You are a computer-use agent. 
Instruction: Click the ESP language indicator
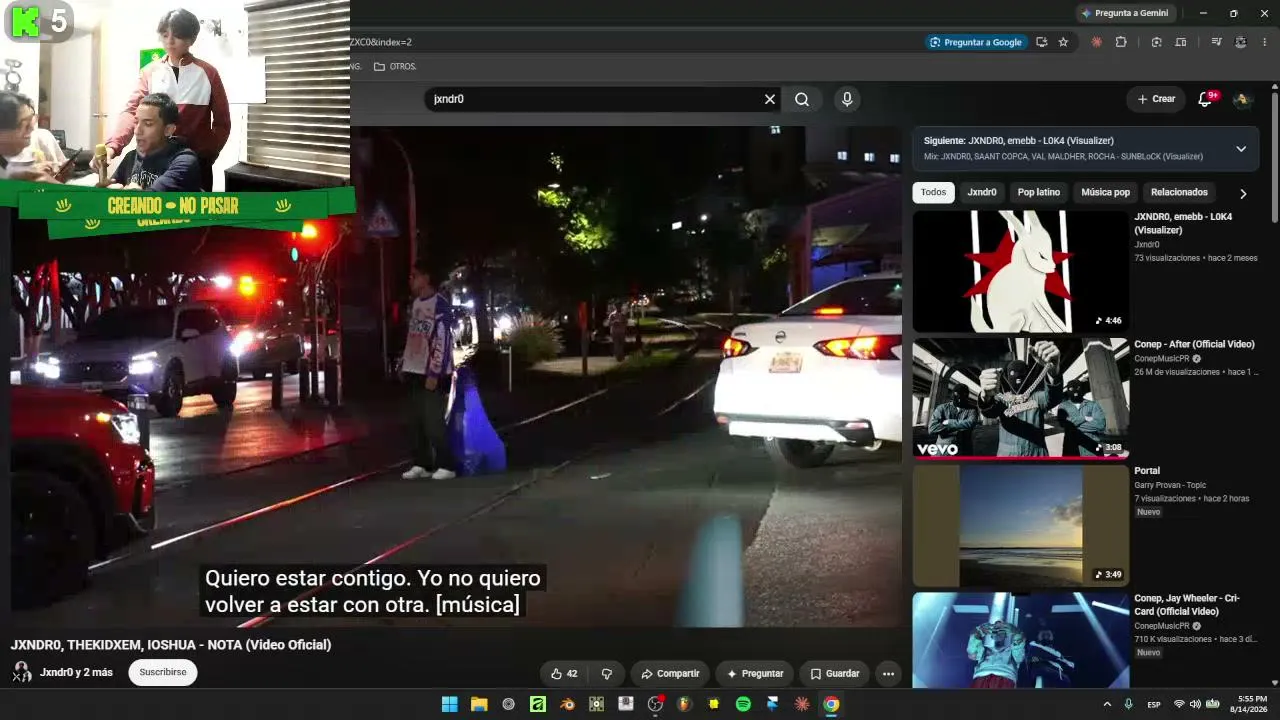tap(1154, 704)
